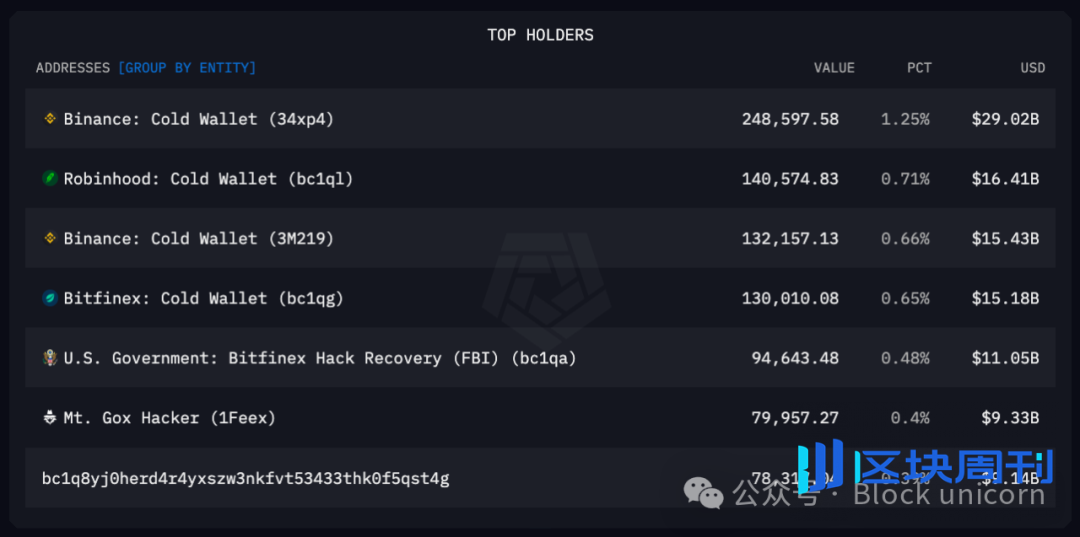Click the Binance logo beside Cold Wallet (3M219)
The width and height of the screenshot is (1080, 537).
pos(50,238)
